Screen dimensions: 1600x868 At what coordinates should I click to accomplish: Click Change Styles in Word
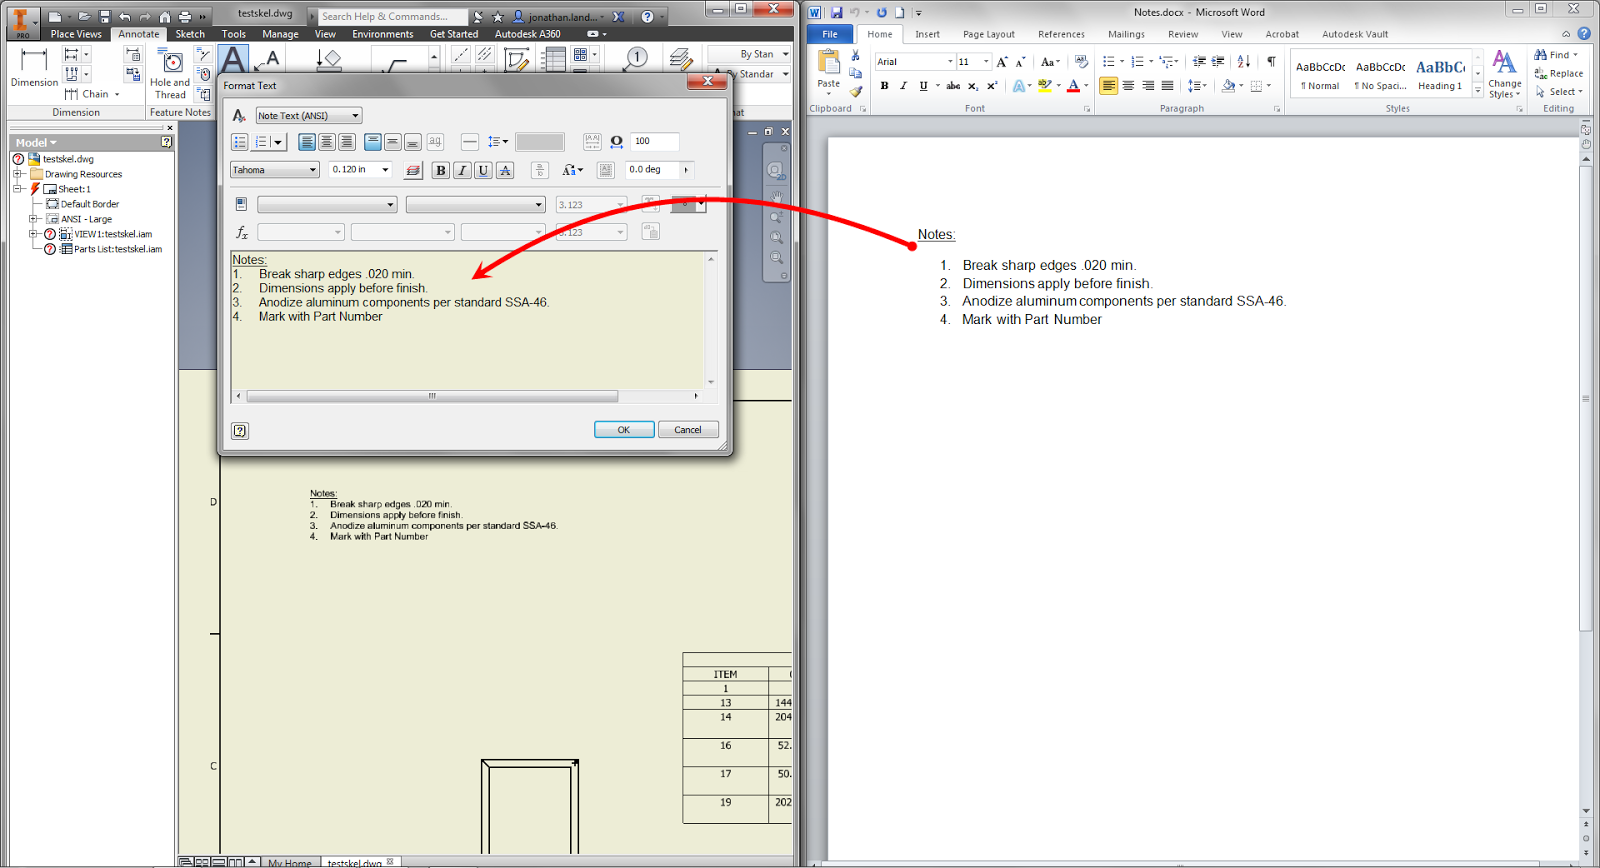(x=1504, y=74)
